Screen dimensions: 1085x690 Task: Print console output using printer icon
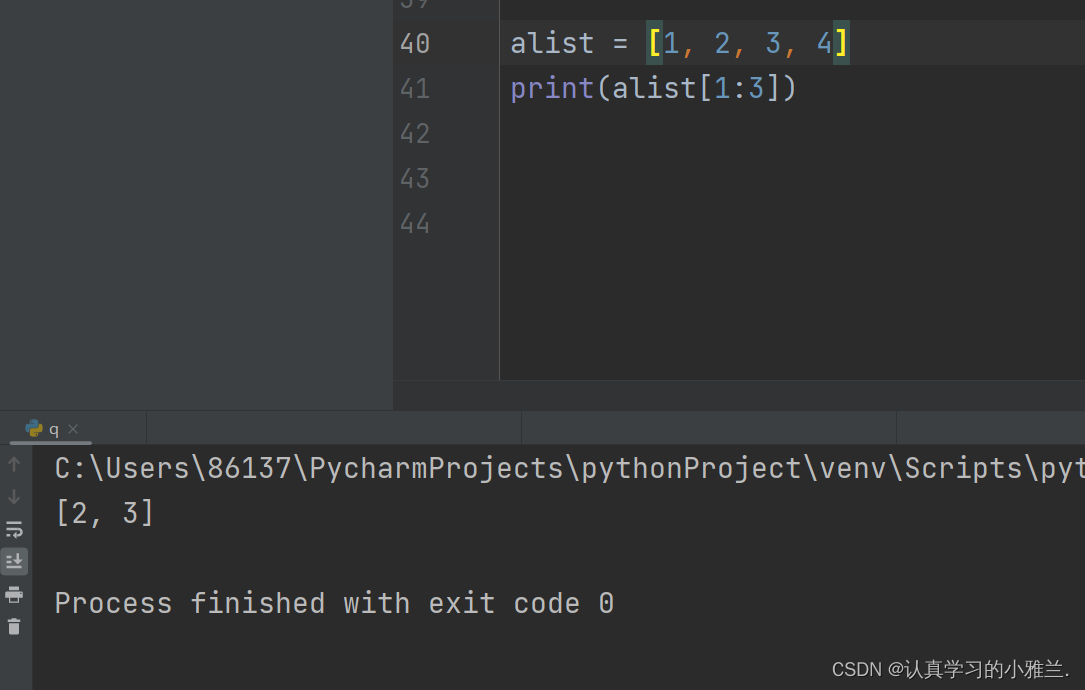click(x=14, y=594)
